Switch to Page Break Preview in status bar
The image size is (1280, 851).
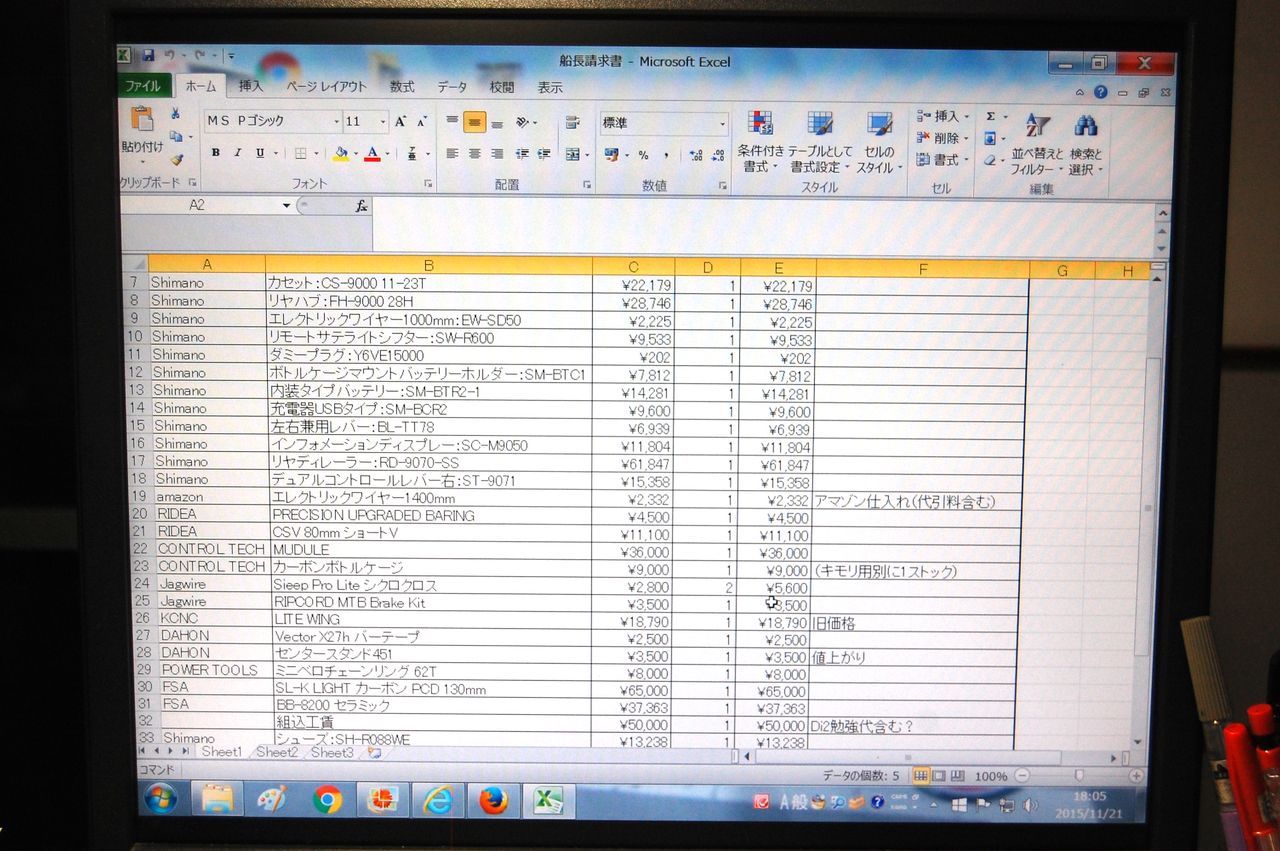coord(958,776)
